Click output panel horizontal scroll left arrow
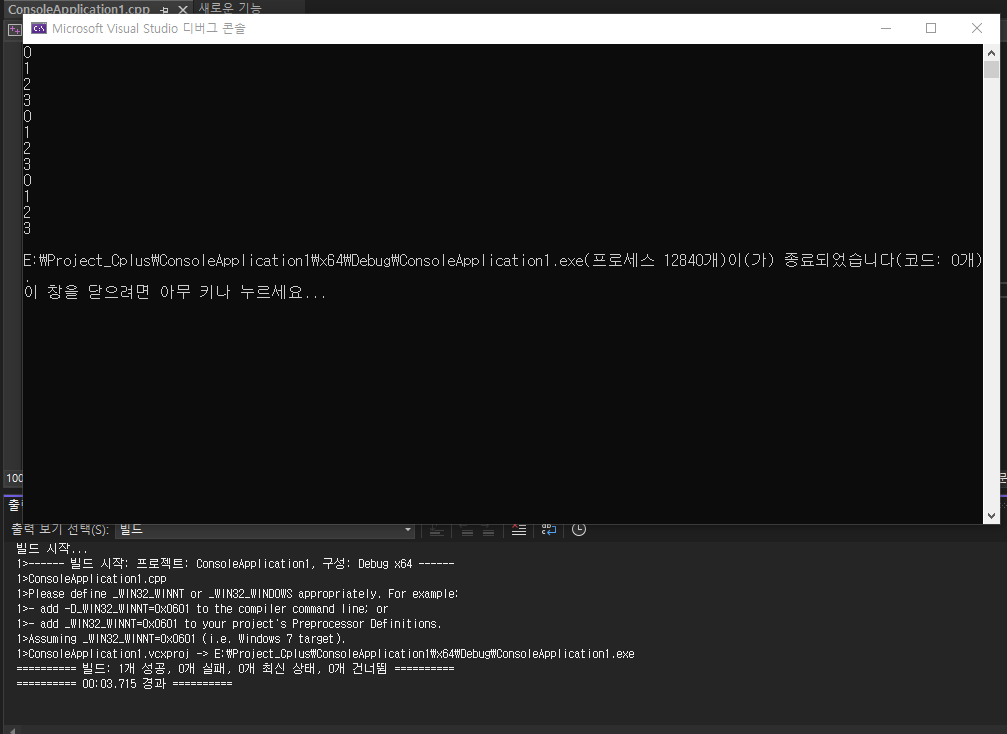 [x=12, y=730]
